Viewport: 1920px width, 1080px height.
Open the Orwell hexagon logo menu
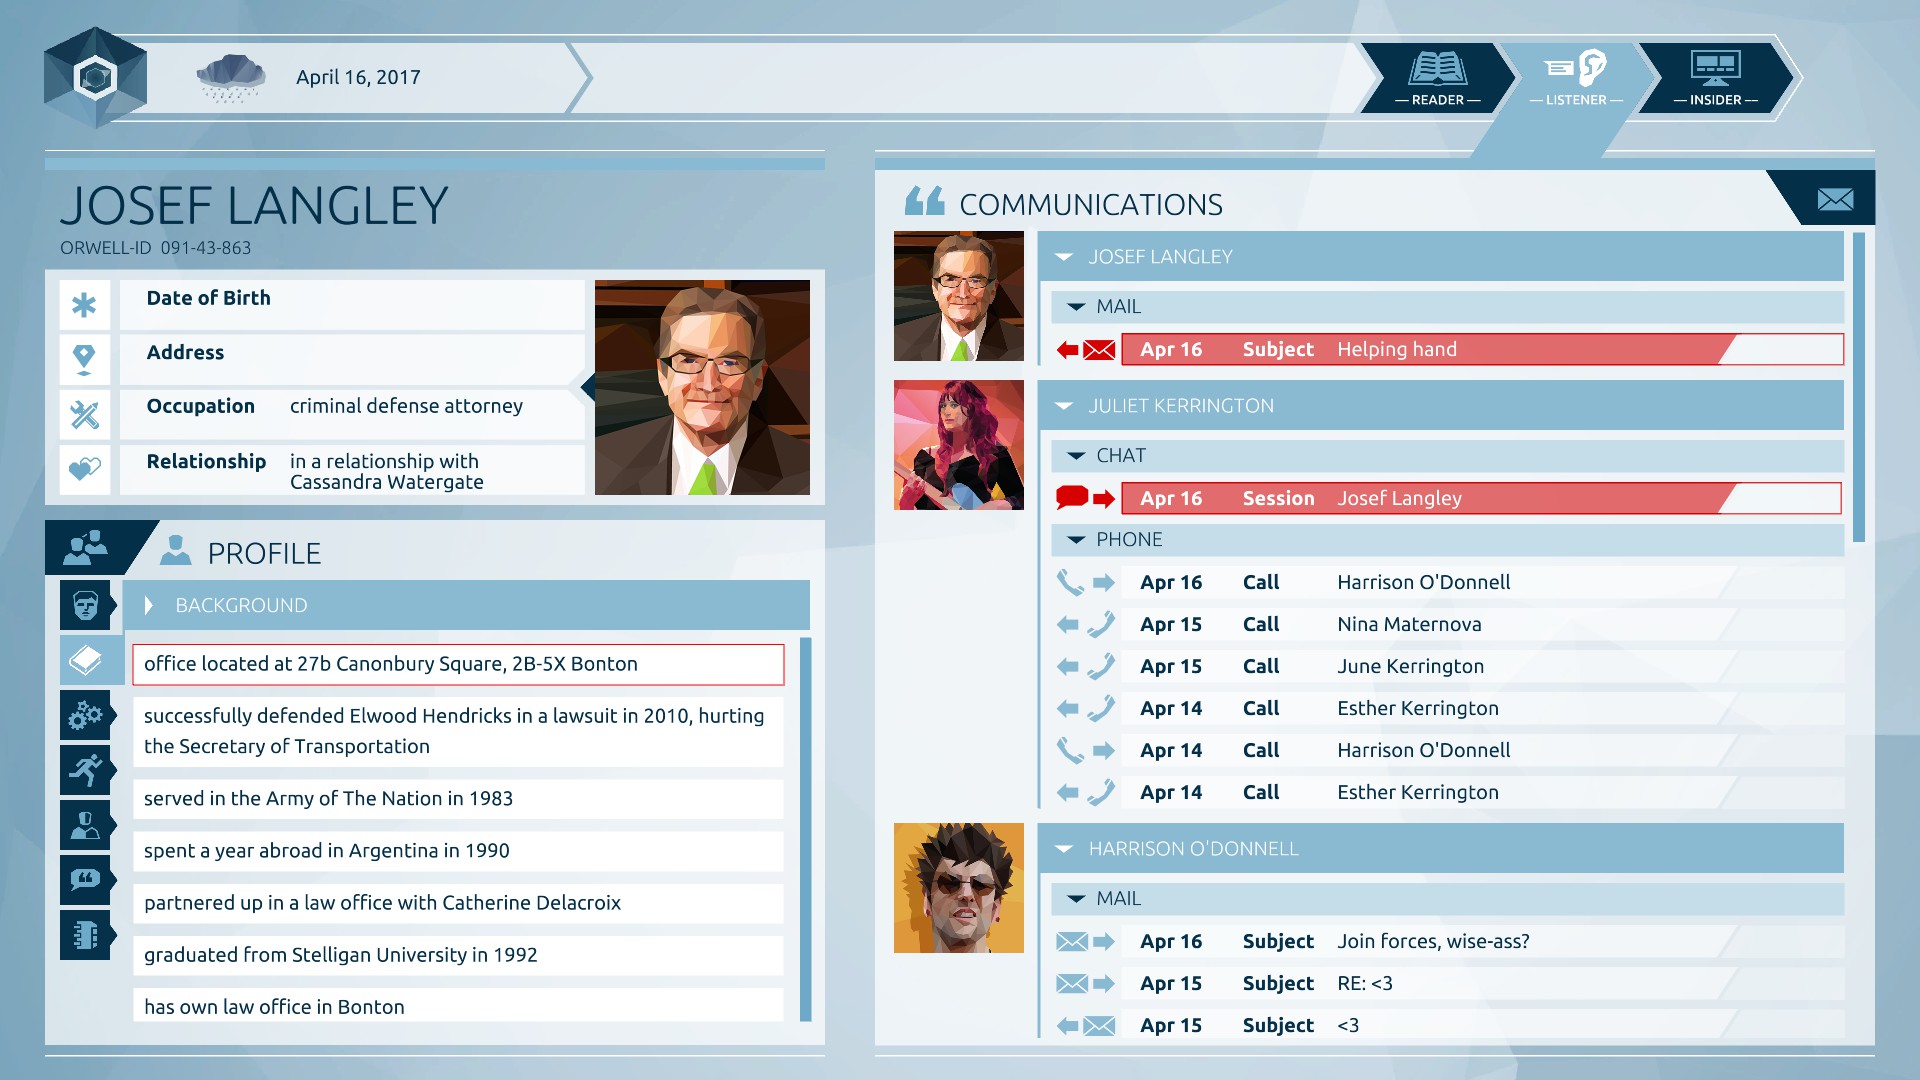pos(96,78)
